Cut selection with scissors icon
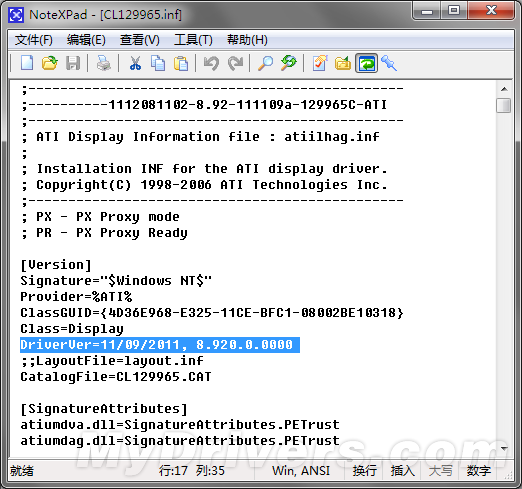Viewport: 522px width, 489px height. point(135,63)
